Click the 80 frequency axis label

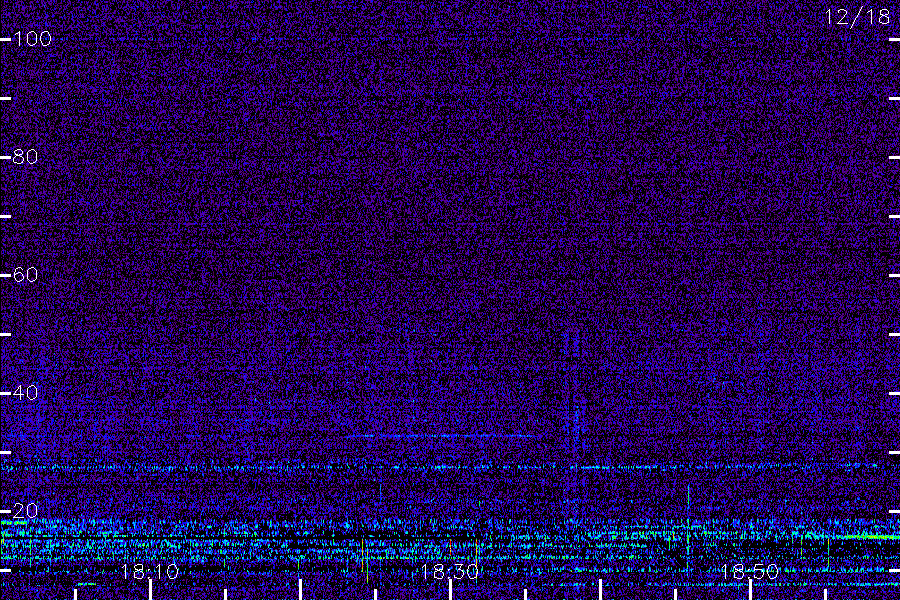pos(25,157)
